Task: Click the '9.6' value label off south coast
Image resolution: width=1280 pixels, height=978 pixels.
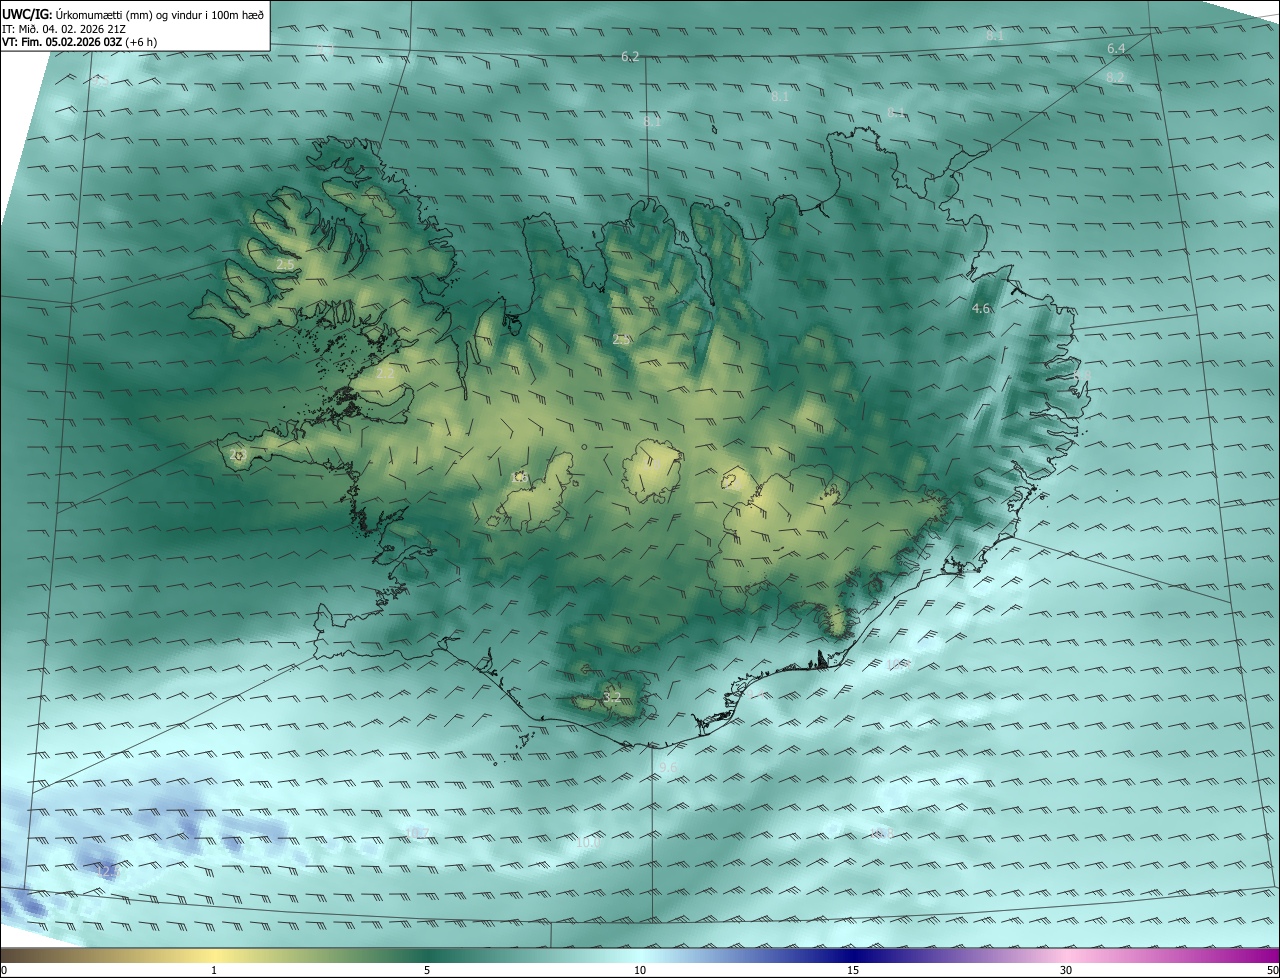Action: [x=668, y=768]
